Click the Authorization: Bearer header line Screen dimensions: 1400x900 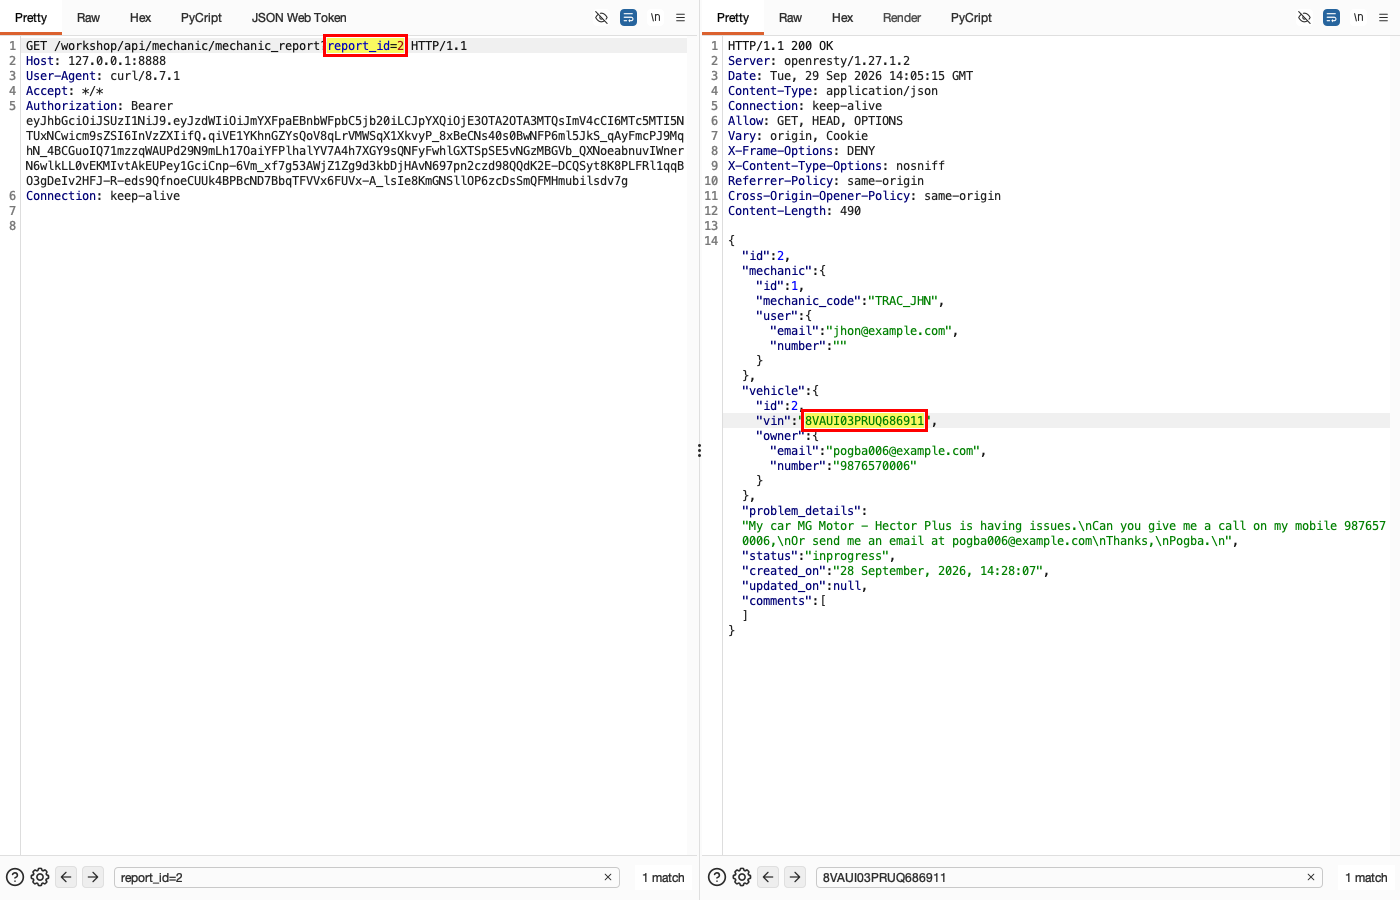[x=99, y=106]
